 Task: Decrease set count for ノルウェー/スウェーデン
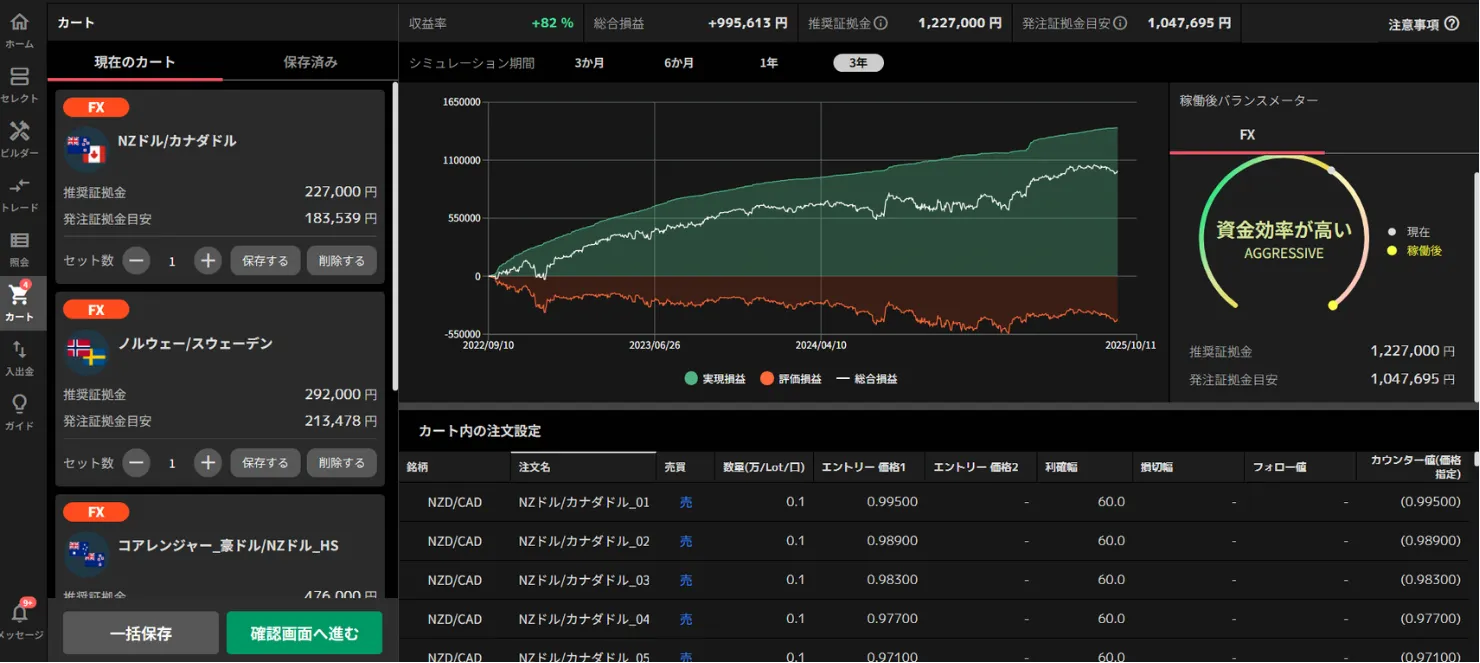tap(137, 463)
